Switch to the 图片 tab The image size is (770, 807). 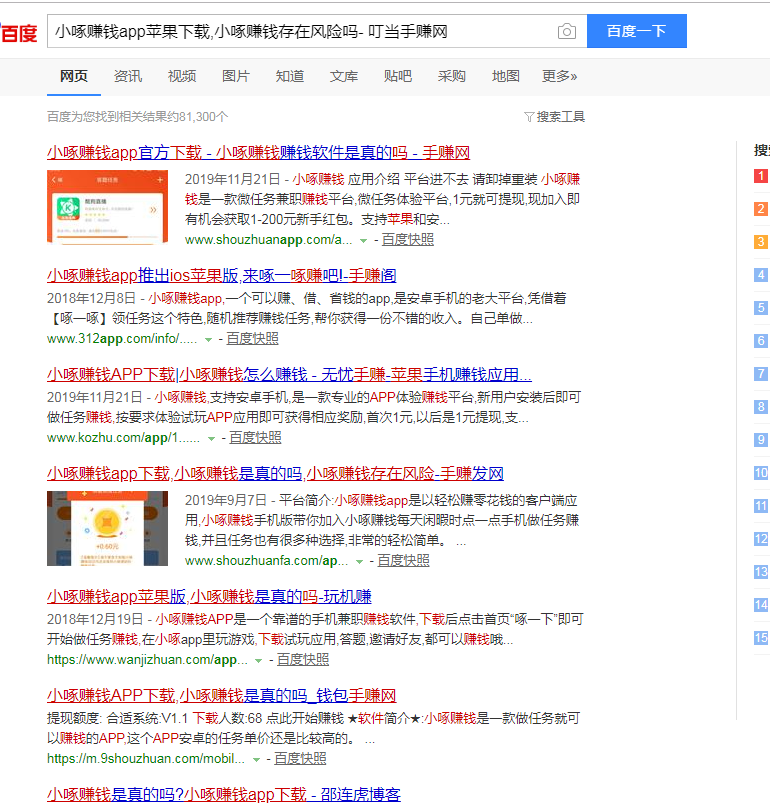[236, 76]
